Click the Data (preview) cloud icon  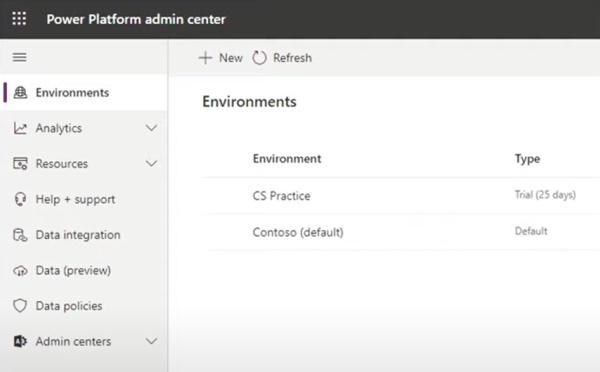(x=20, y=271)
